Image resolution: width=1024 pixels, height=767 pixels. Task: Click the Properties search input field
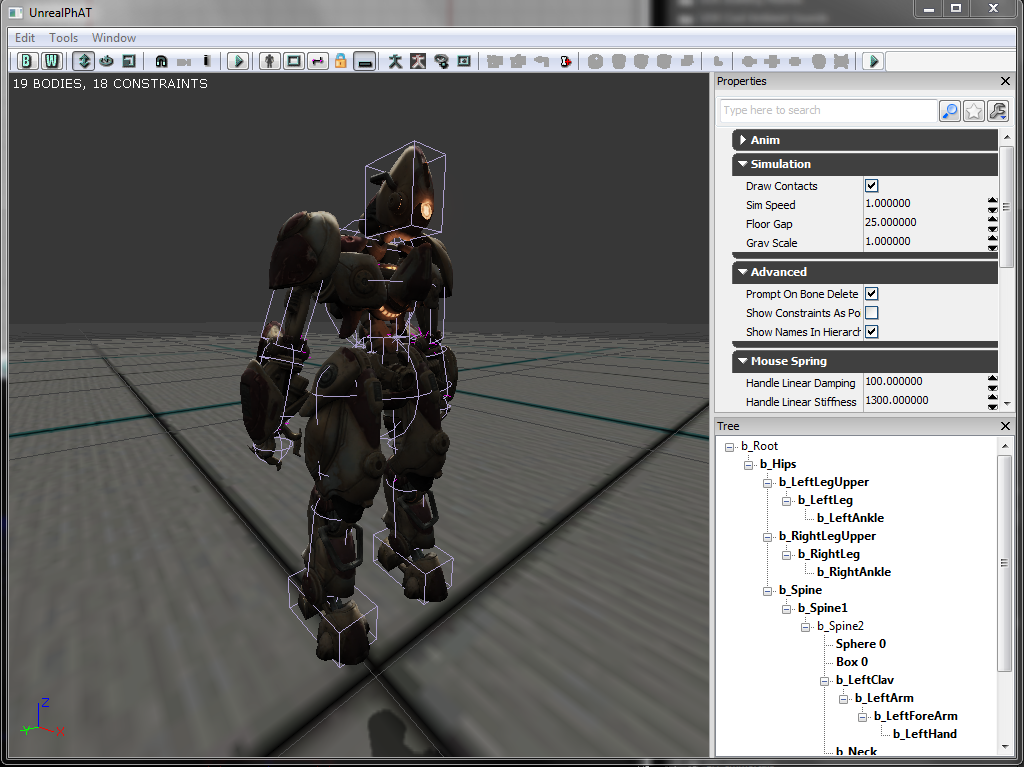[x=827, y=111]
